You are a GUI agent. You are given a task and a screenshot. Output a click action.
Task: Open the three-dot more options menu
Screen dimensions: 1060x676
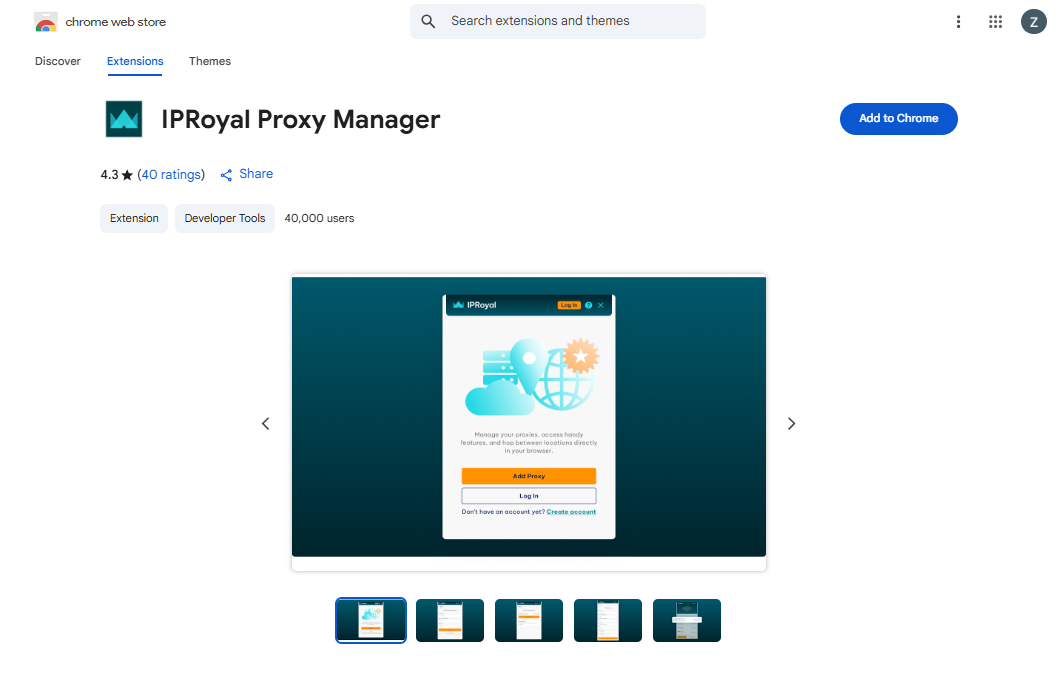pyautogui.click(x=958, y=22)
